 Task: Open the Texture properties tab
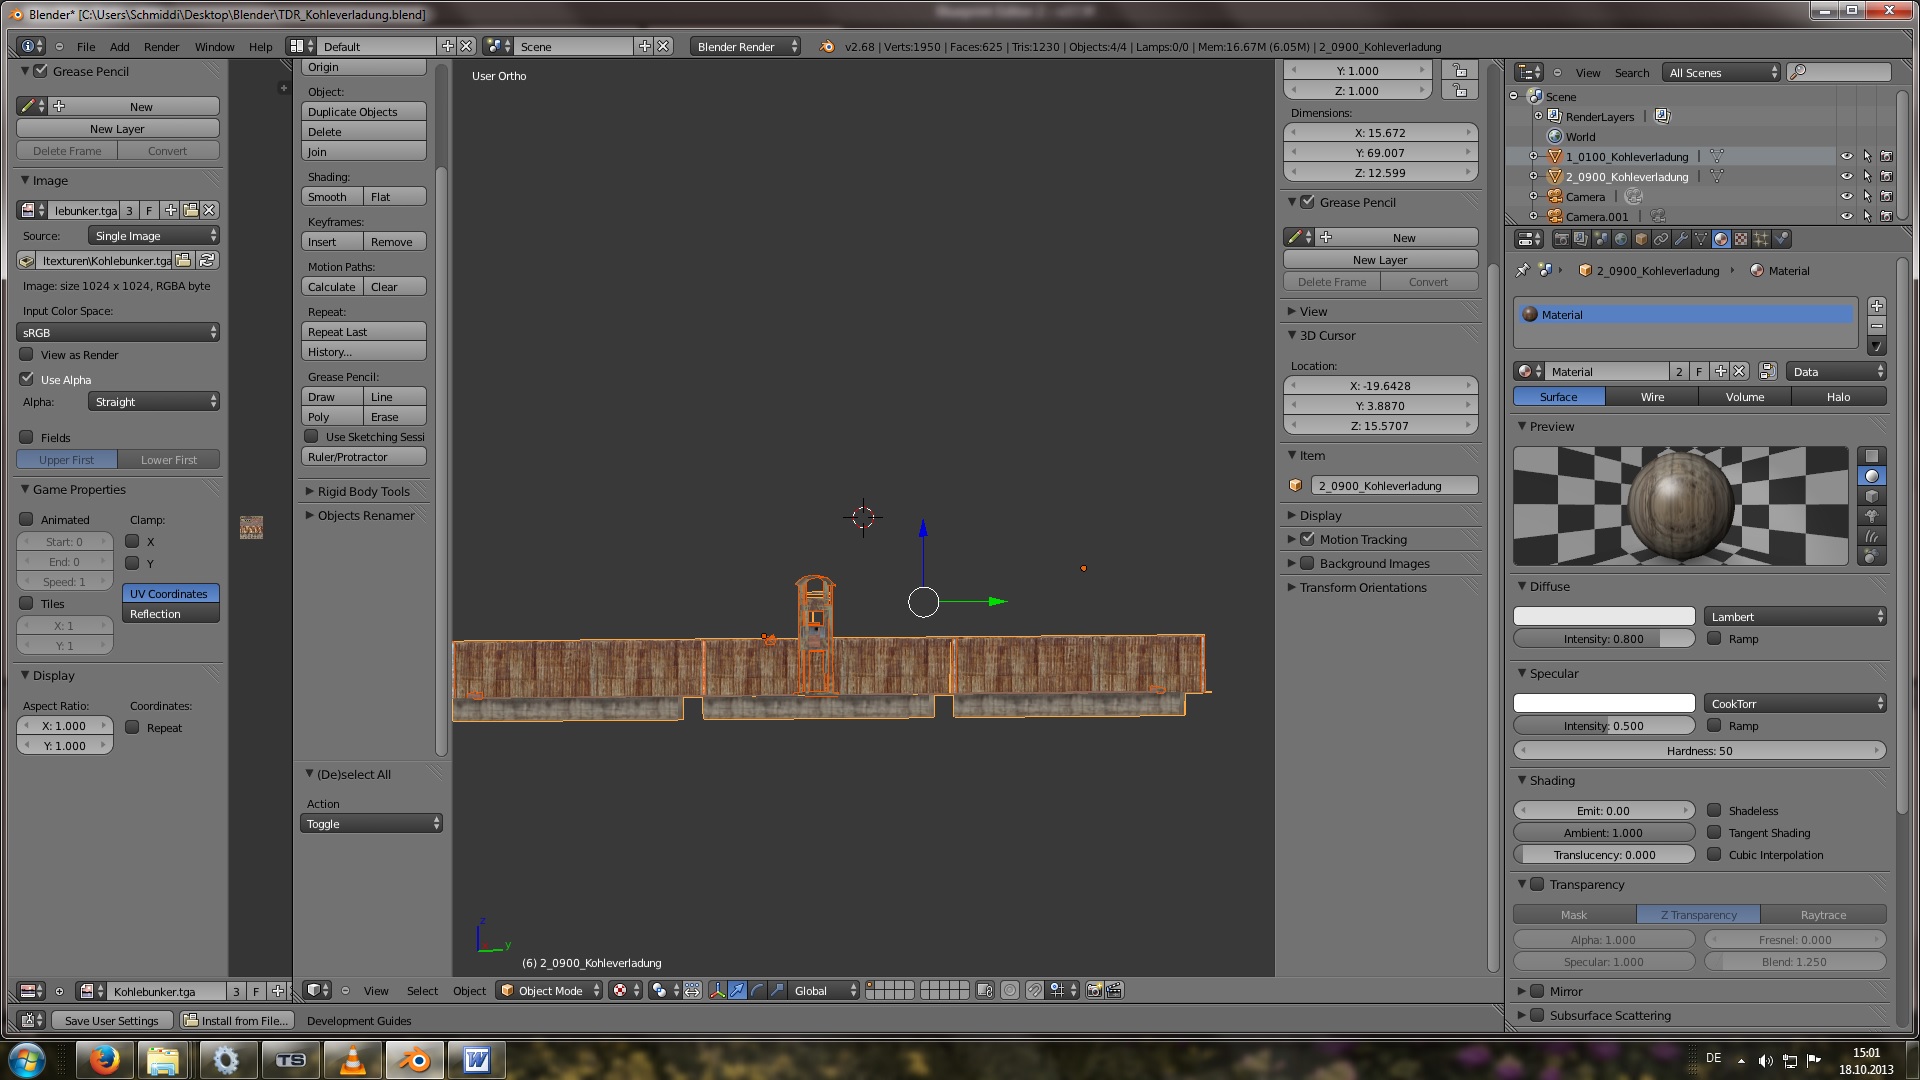coord(1741,239)
